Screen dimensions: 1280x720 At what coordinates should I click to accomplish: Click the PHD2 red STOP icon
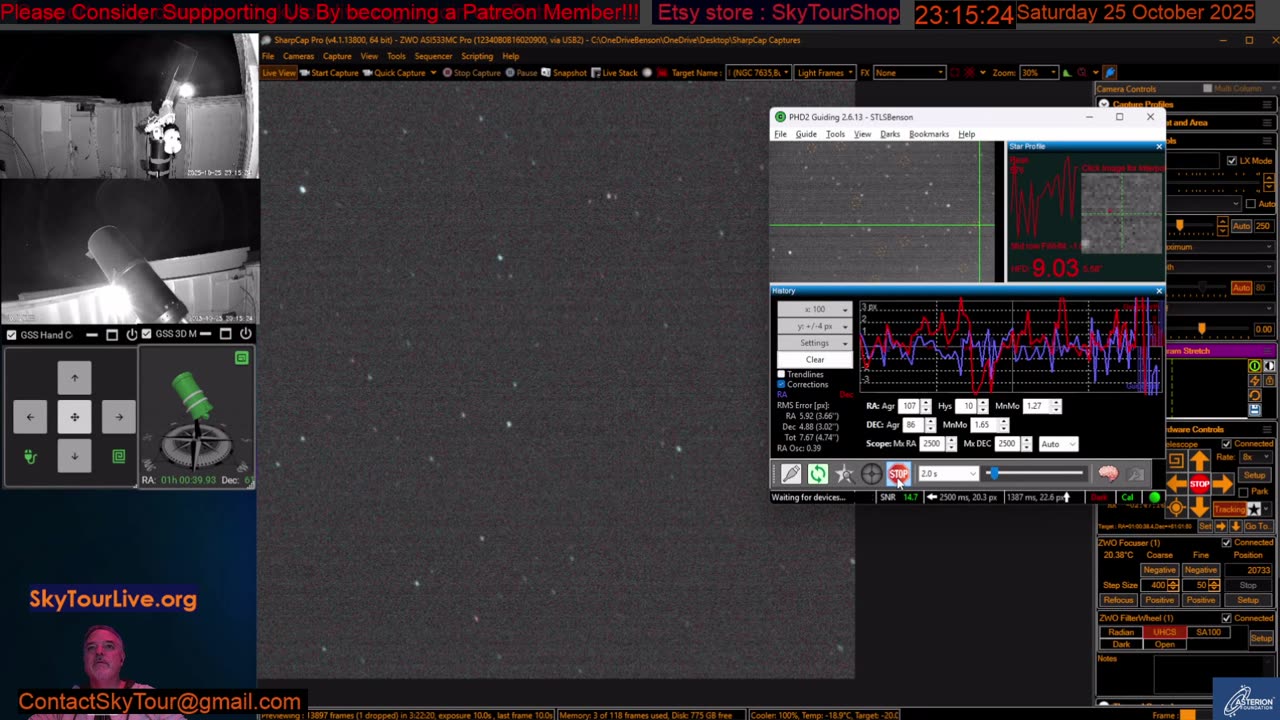coord(898,474)
